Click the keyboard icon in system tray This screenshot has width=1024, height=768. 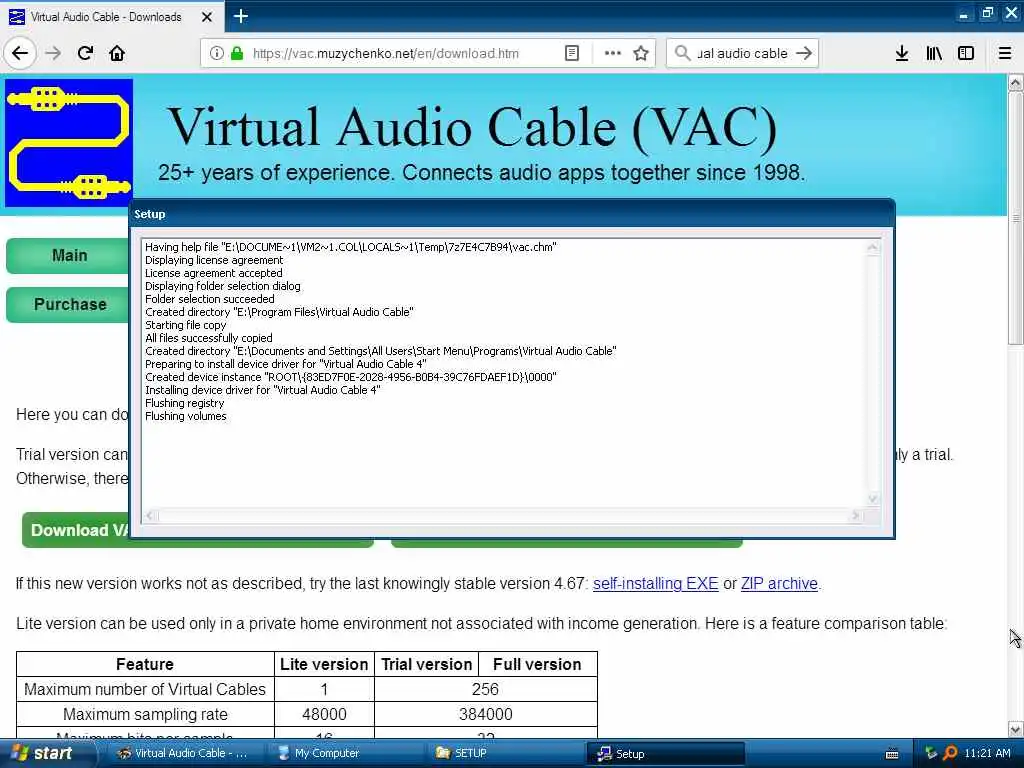tap(891, 754)
